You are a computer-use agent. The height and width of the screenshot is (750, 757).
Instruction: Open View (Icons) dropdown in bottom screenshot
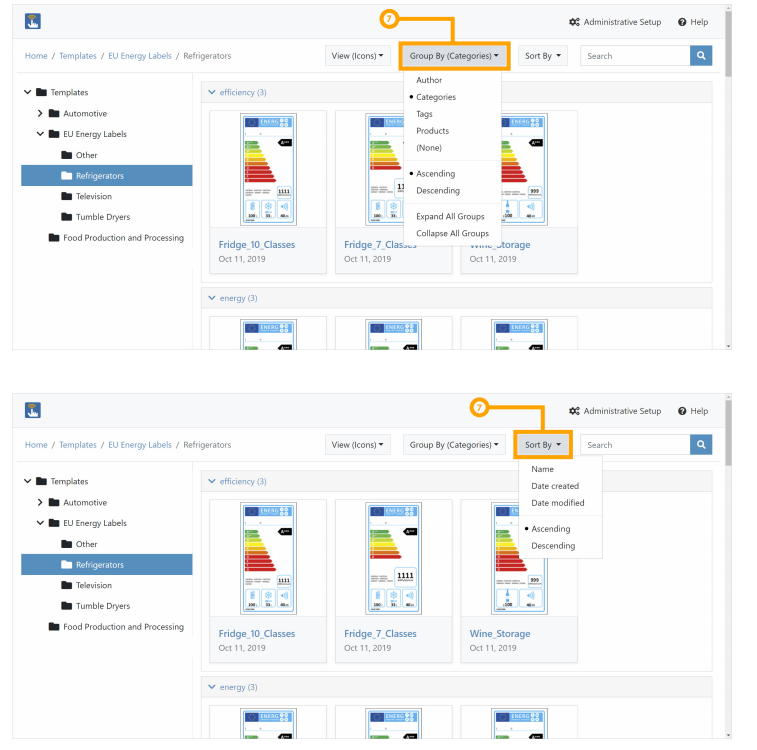click(357, 444)
